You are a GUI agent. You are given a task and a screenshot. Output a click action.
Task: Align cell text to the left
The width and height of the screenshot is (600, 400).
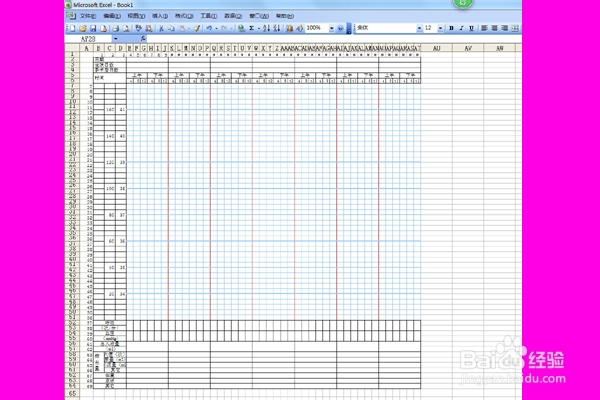[484, 28]
